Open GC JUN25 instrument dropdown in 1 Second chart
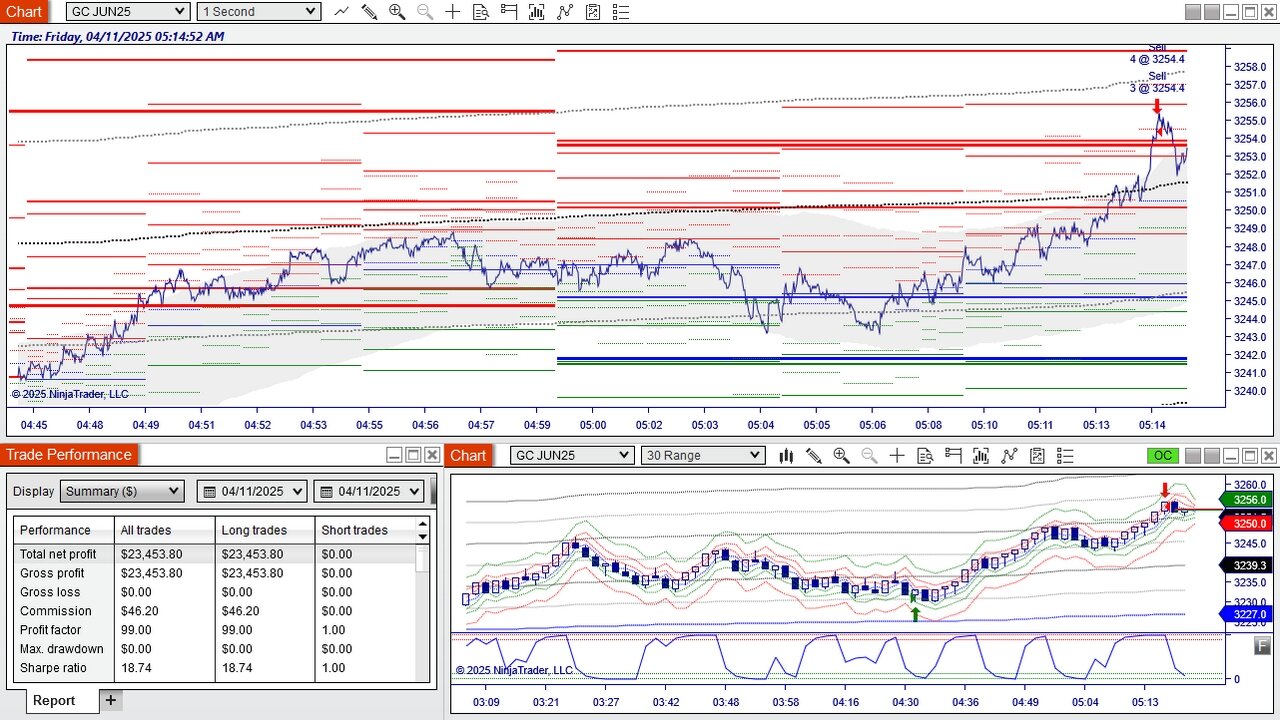1280x720 pixels. point(128,11)
